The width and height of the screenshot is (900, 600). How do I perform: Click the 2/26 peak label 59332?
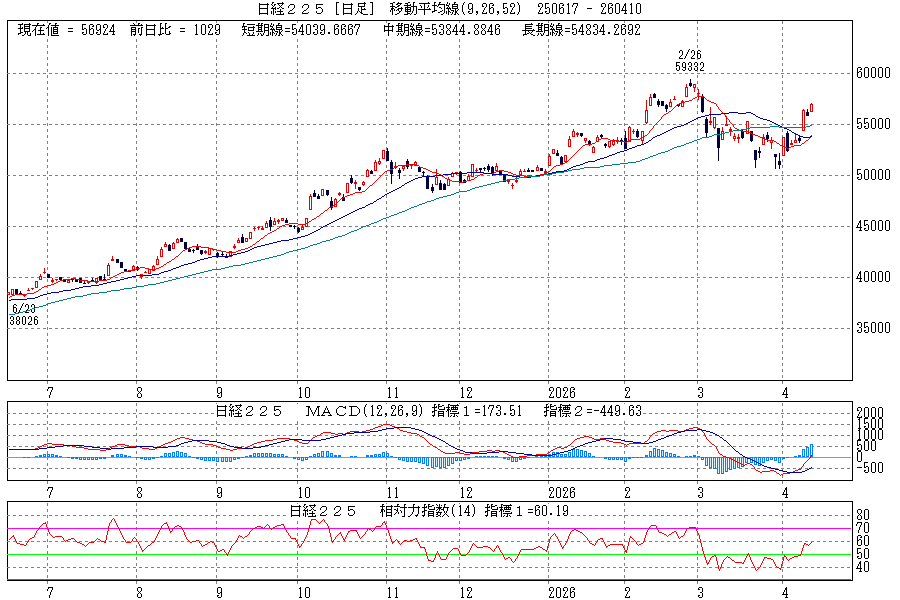tap(689, 66)
